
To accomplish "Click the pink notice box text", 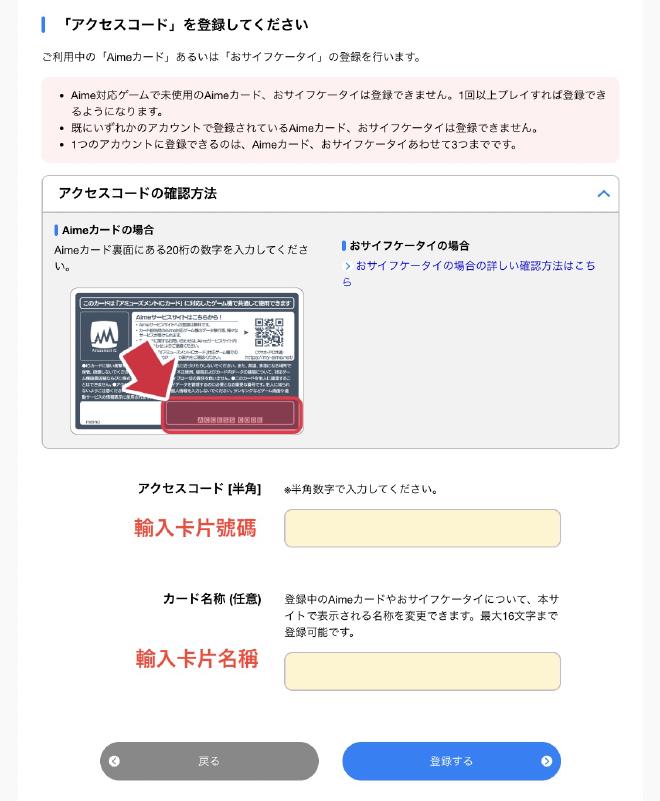I will pos(330,120).
